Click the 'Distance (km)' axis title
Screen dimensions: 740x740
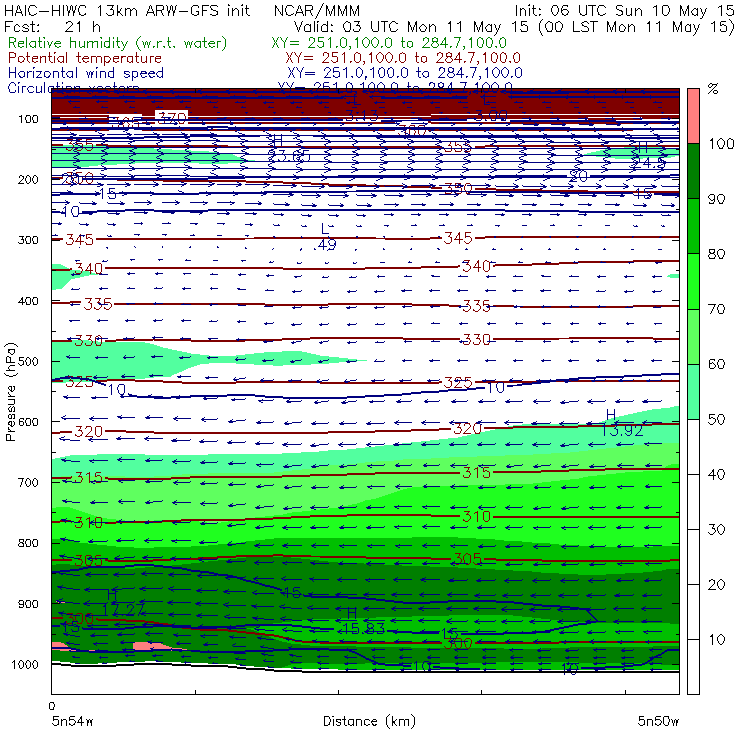[369, 721]
